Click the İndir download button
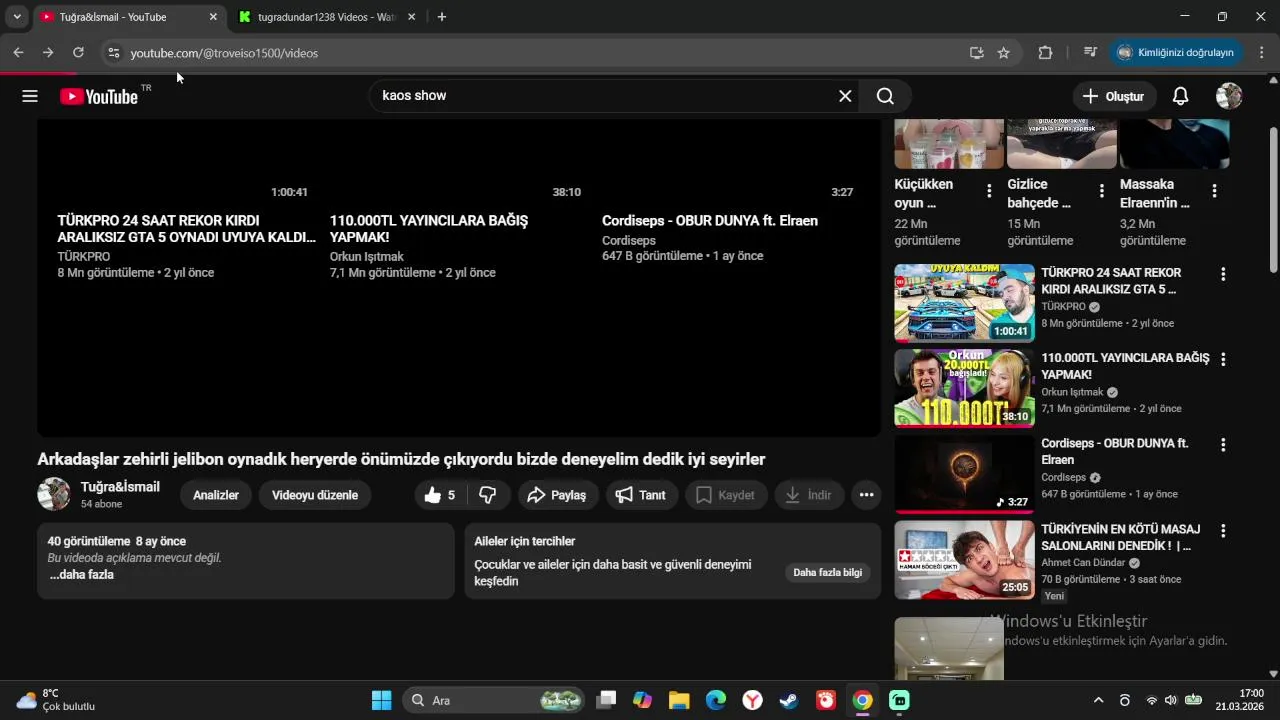Image resolution: width=1280 pixels, height=720 pixels. (x=809, y=495)
